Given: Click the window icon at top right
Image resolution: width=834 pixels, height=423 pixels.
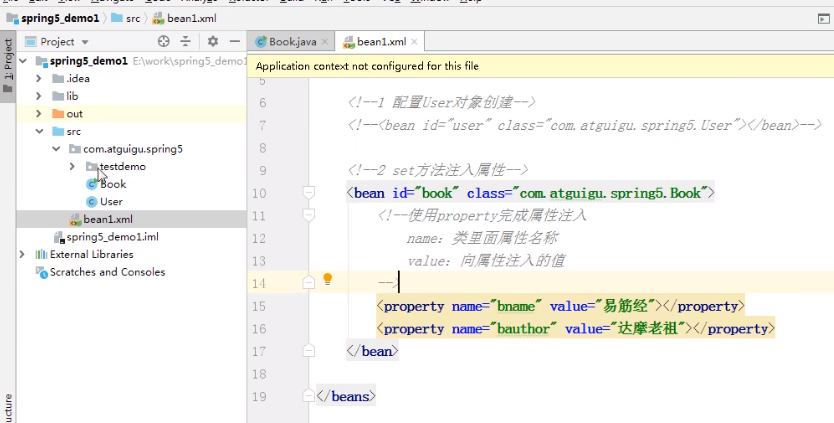Looking at the screenshot, I should 823,19.
